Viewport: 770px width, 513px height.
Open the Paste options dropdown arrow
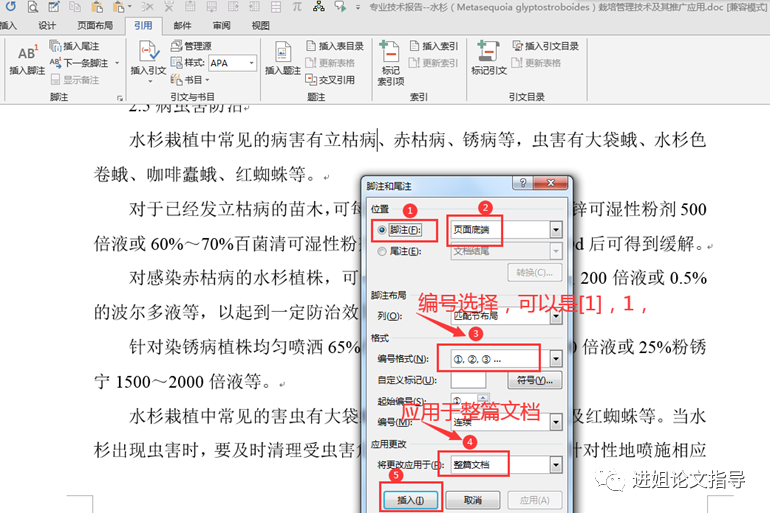coord(130,7)
